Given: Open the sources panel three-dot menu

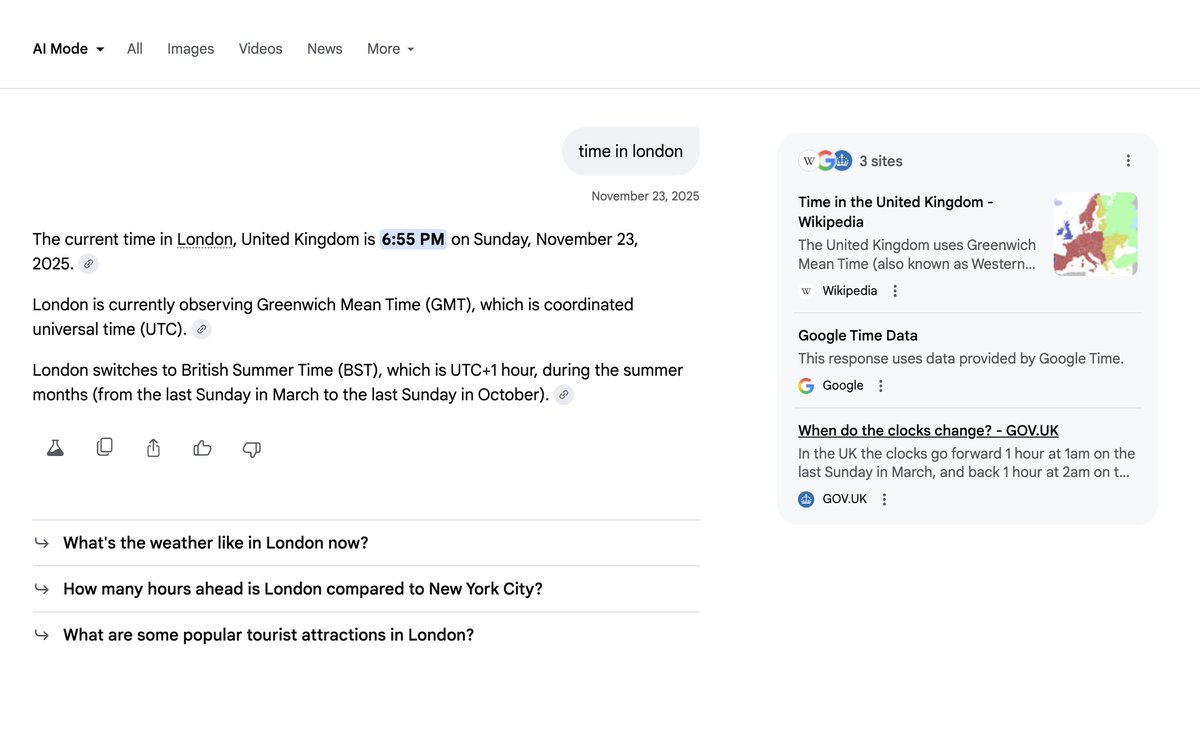Looking at the screenshot, I should point(1128,161).
